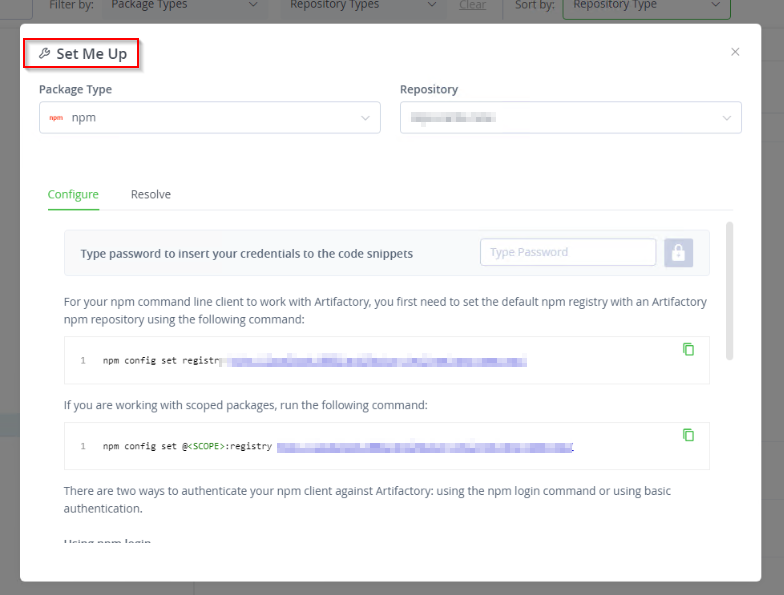Click the Type Password input field
Viewport: 784px width, 595px height.
568,252
